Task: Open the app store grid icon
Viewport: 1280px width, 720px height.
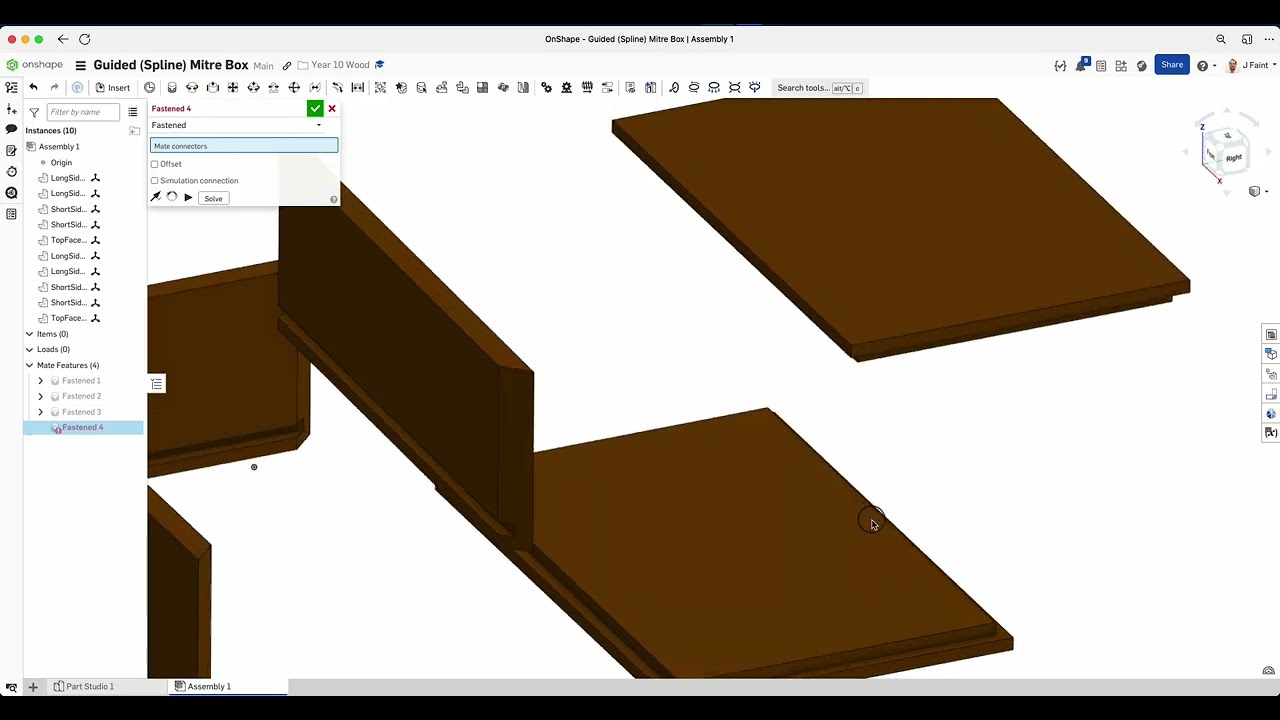Action: (x=1121, y=66)
